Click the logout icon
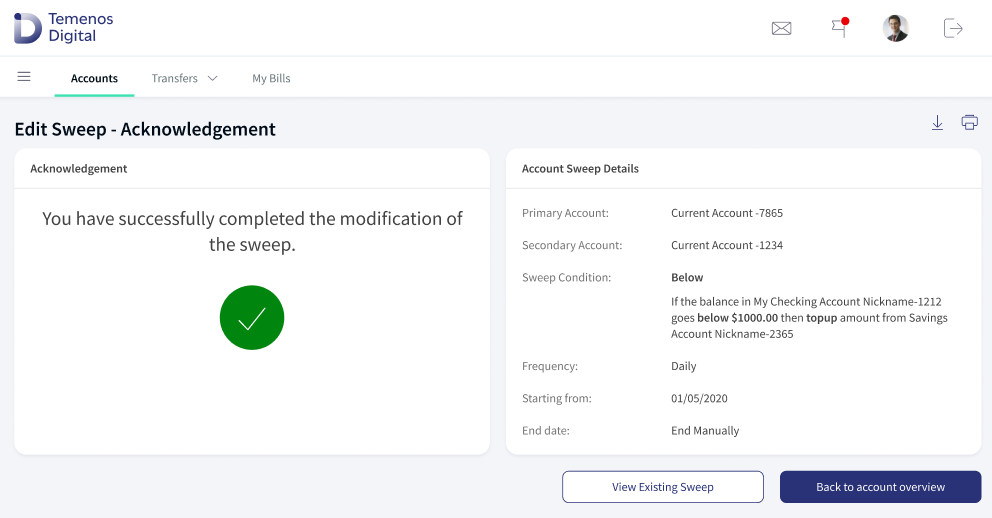The image size is (992, 518). click(x=953, y=28)
